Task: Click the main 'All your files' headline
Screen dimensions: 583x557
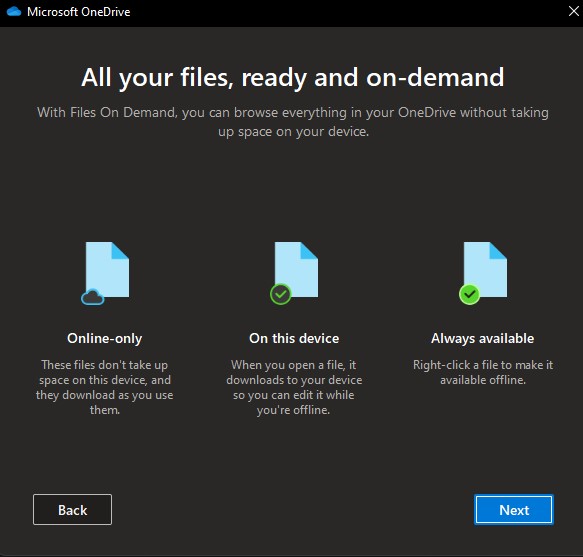Action: click(293, 77)
